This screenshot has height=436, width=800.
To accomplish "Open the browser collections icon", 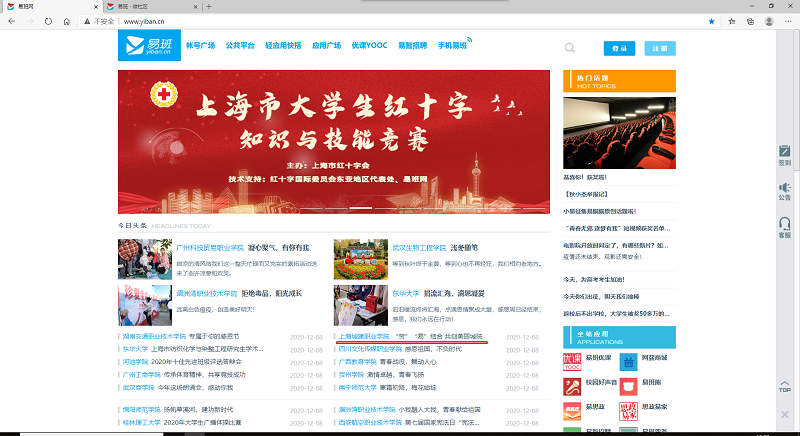I will [x=750, y=21].
